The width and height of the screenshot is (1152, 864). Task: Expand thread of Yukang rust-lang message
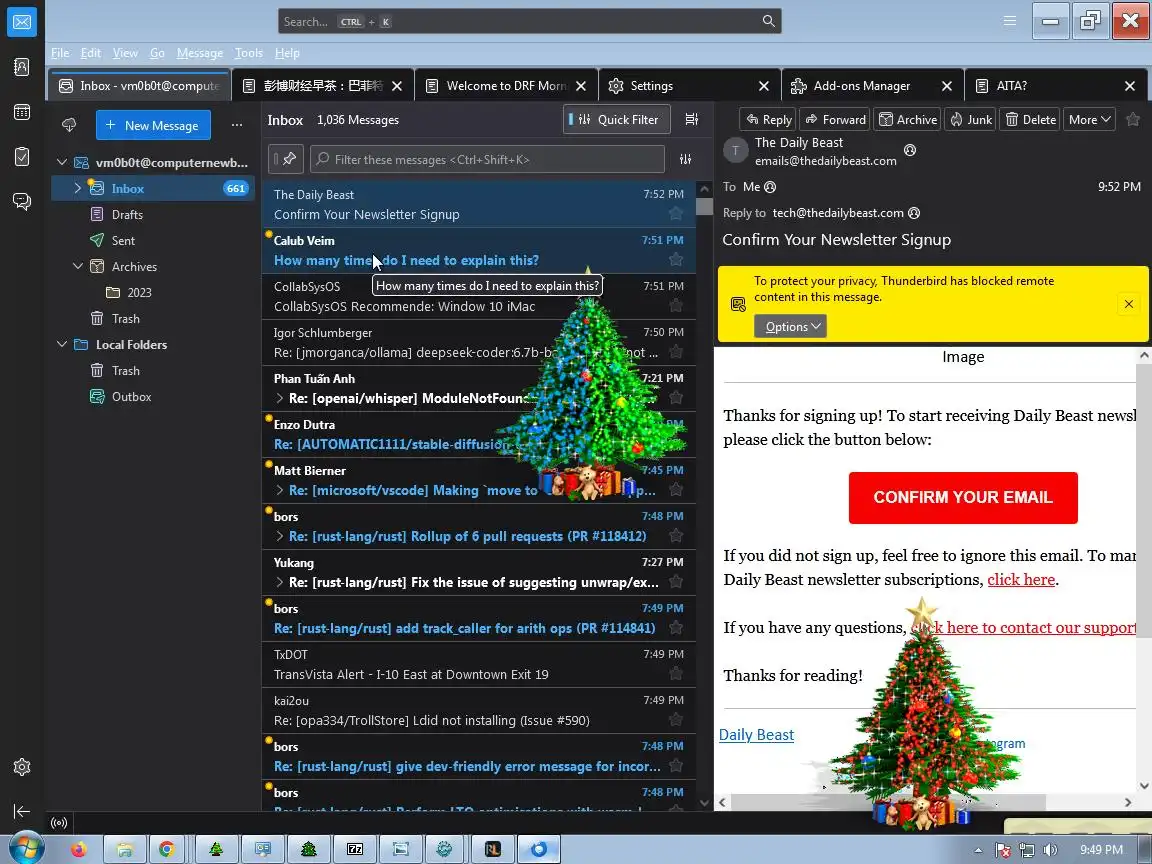click(x=280, y=582)
